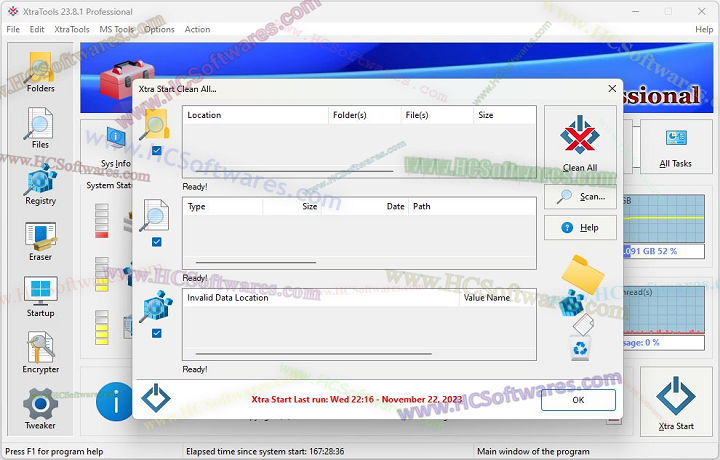Screen dimensions: 720x460
Task: Uncheck the folders scan checkbox
Action: pyautogui.click(x=157, y=151)
